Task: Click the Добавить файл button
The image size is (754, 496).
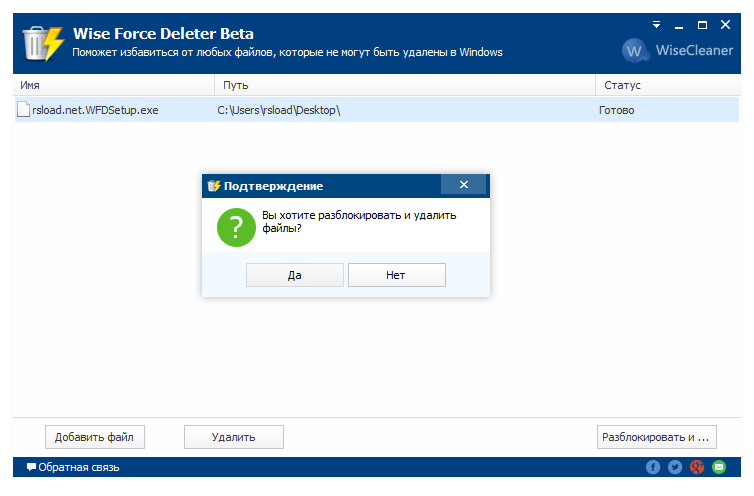Action: pyautogui.click(x=95, y=437)
